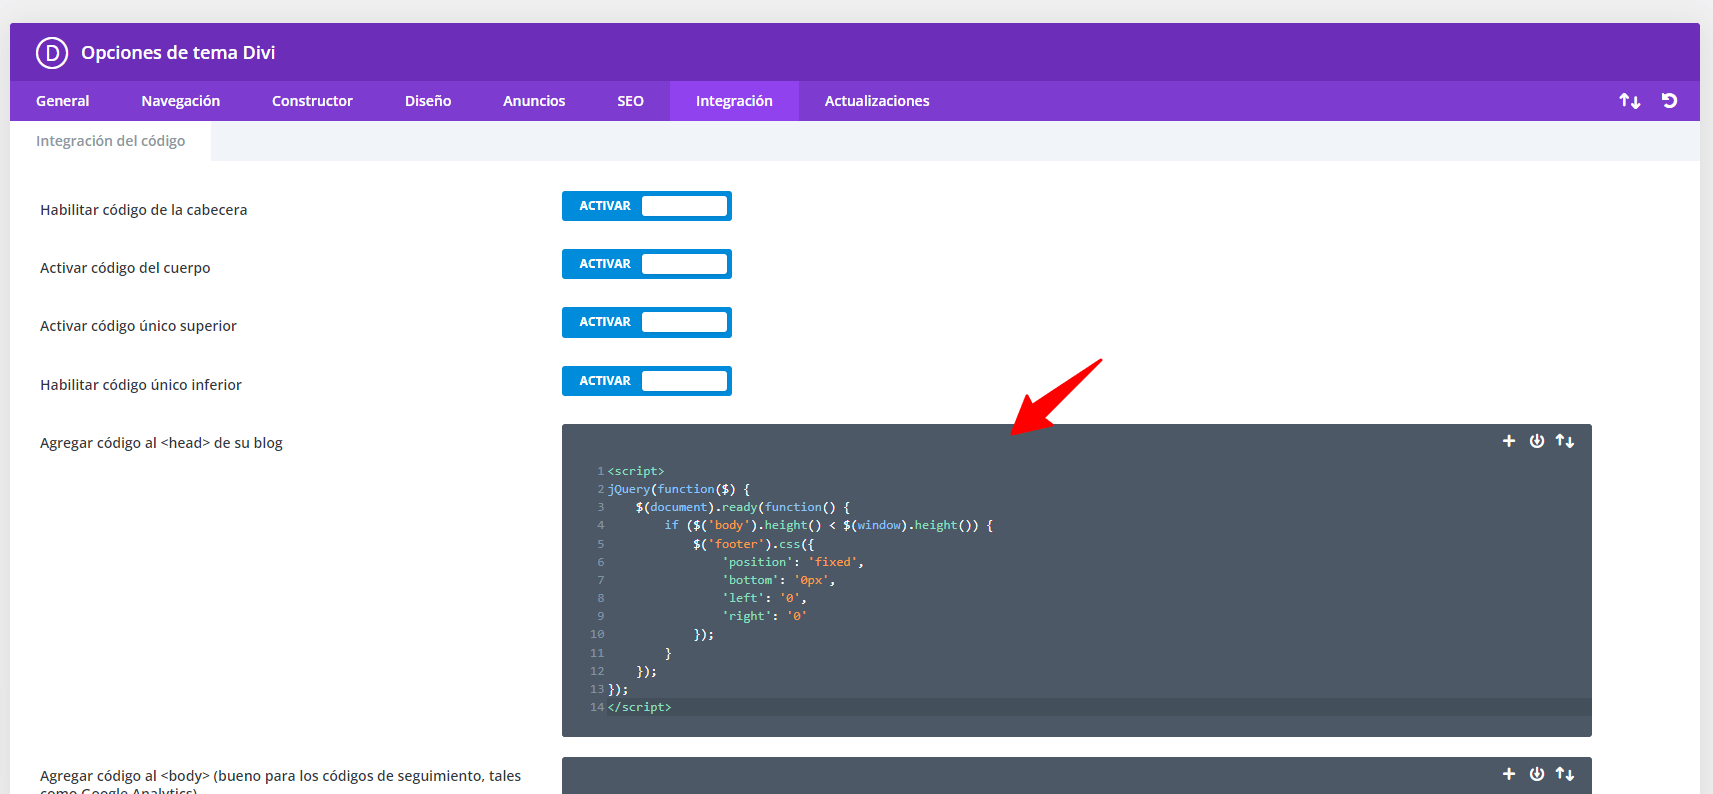1713x794 pixels.
Task: Click code line "'left': '0',"
Action: tap(764, 598)
